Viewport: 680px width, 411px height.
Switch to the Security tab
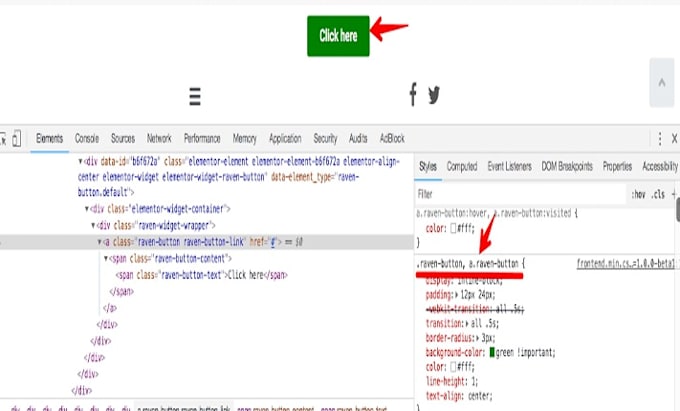click(x=325, y=139)
